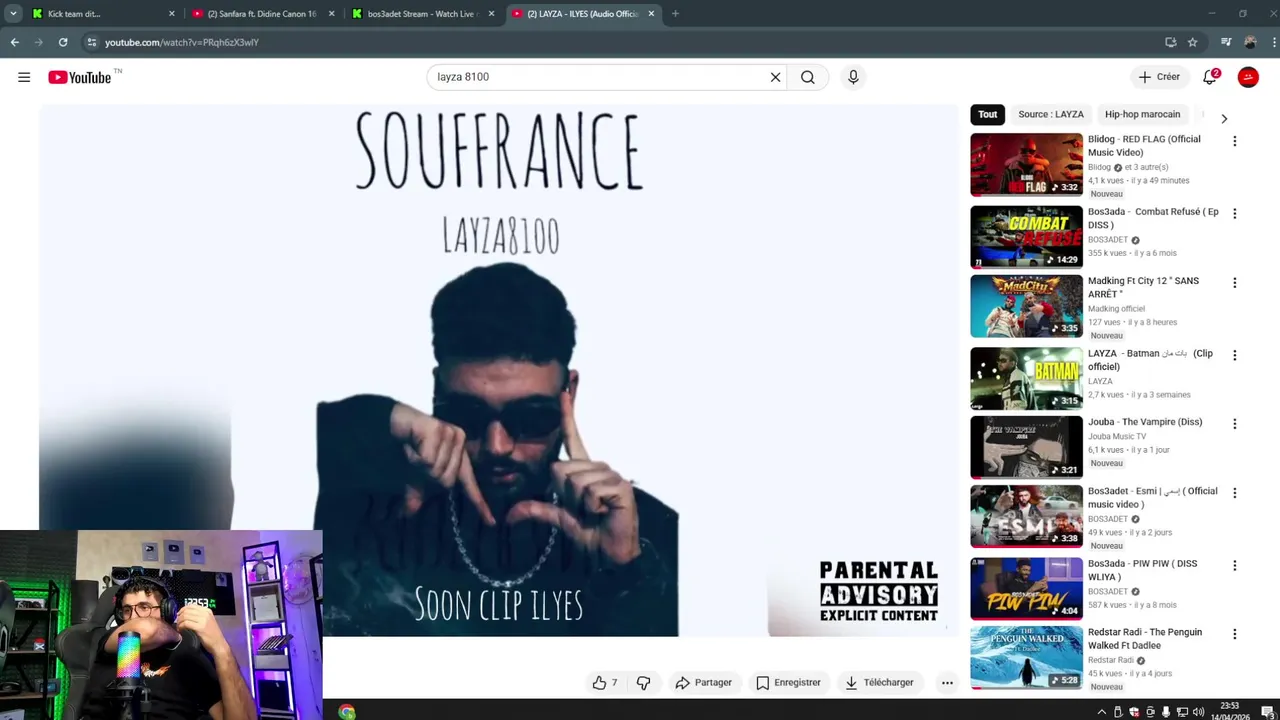The height and width of the screenshot is (720, 1280).
Task: Open the network tray icon
Action: 1182,712
